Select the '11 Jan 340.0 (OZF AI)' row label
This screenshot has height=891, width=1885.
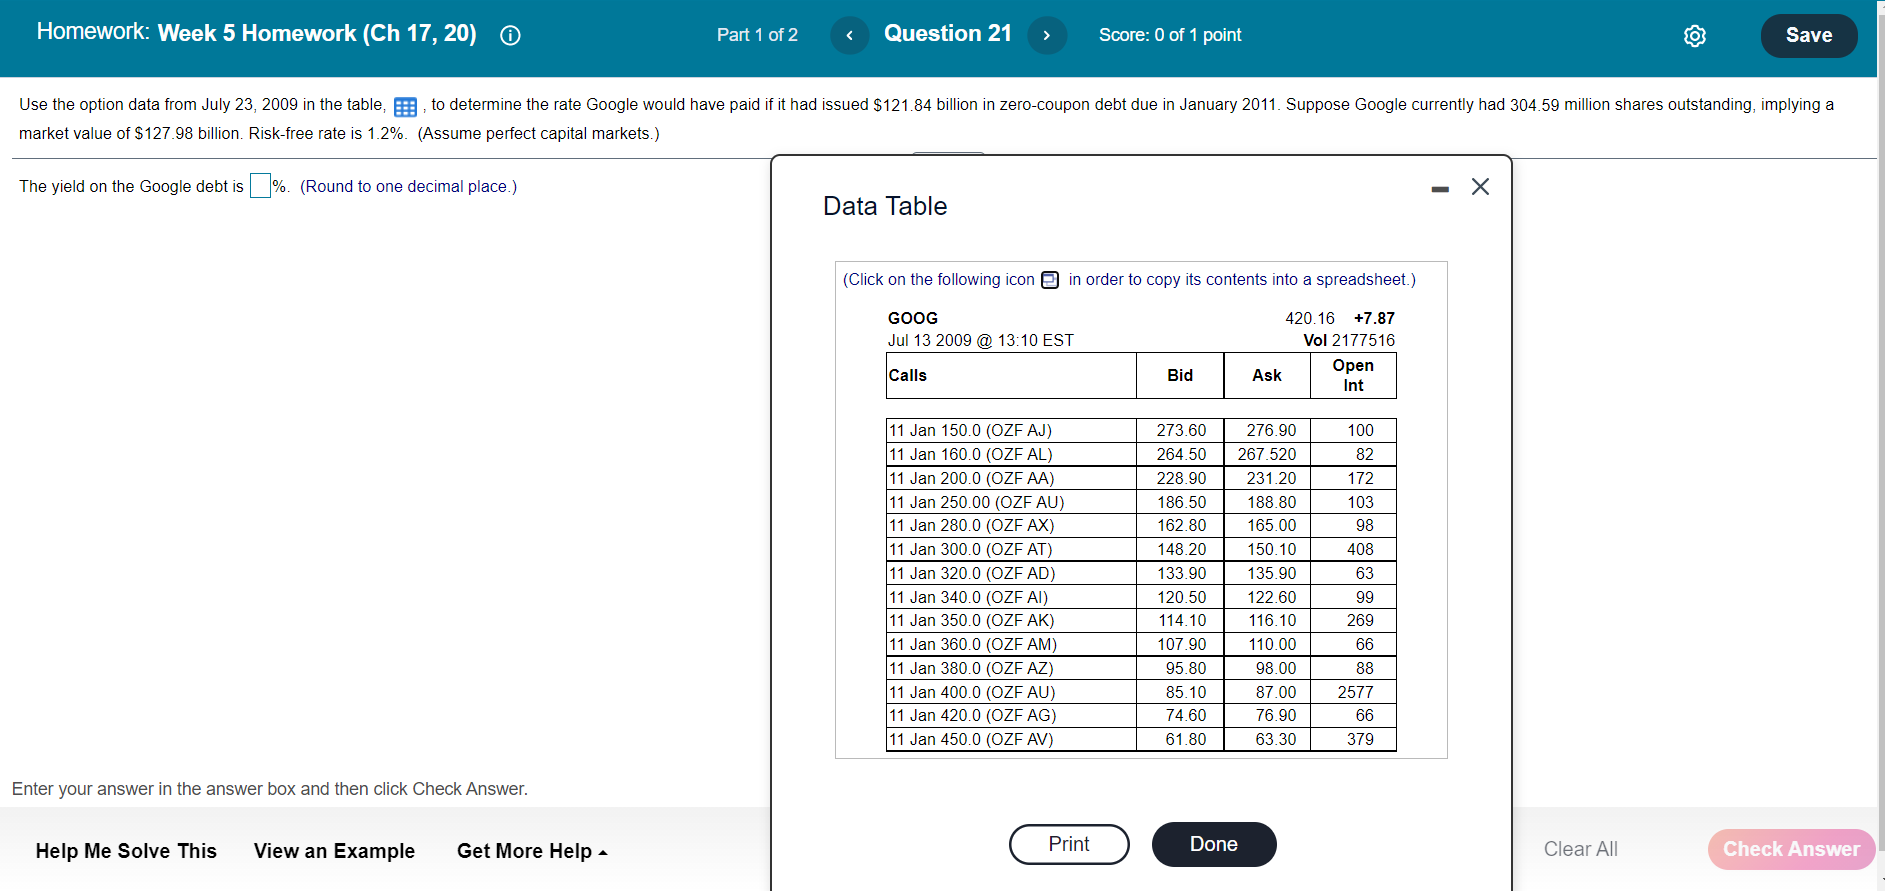968,598
